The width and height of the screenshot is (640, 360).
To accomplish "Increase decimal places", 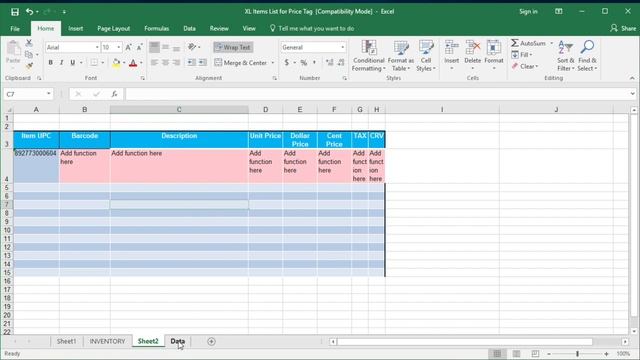I will click(x=330, y=62).
